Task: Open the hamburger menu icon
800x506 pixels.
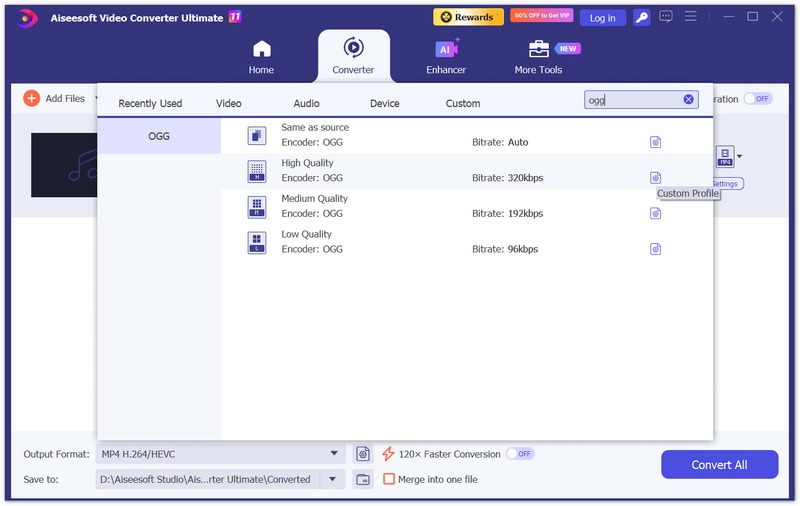Action: [x=690, y=16]
